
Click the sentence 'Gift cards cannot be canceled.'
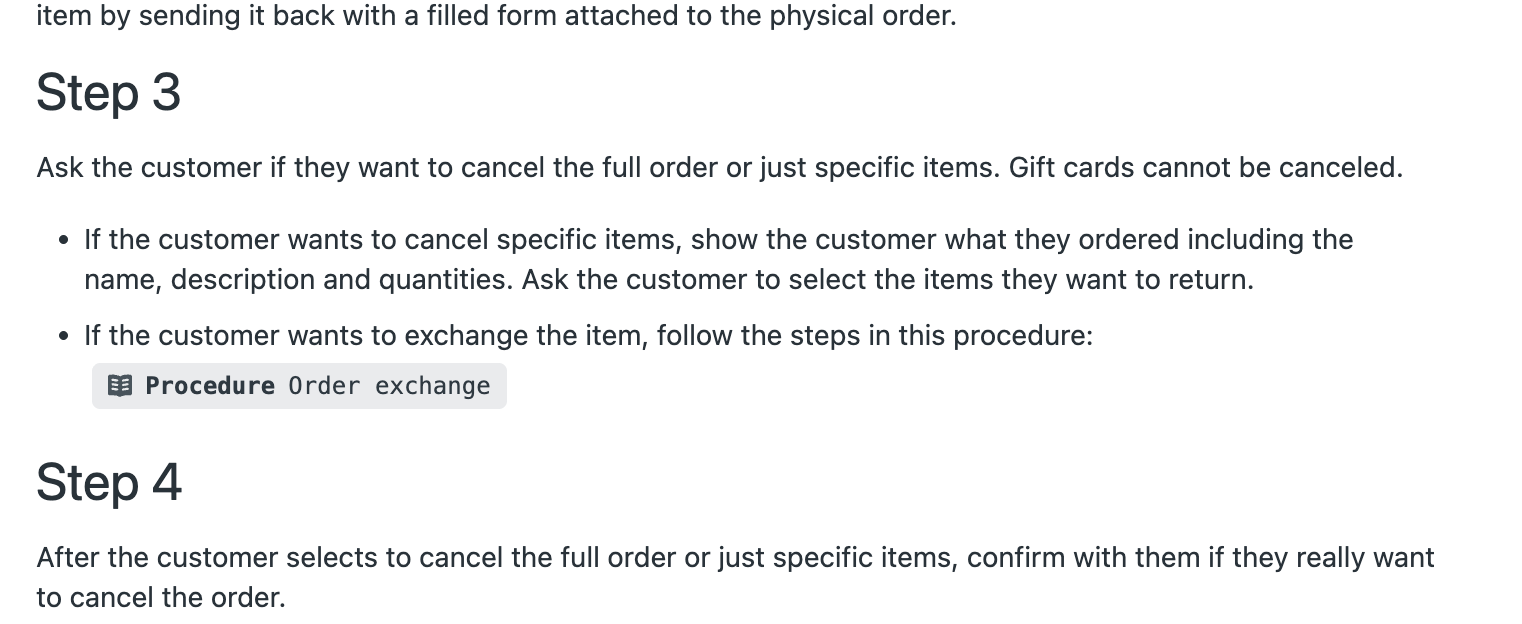tap(1205, 167)
